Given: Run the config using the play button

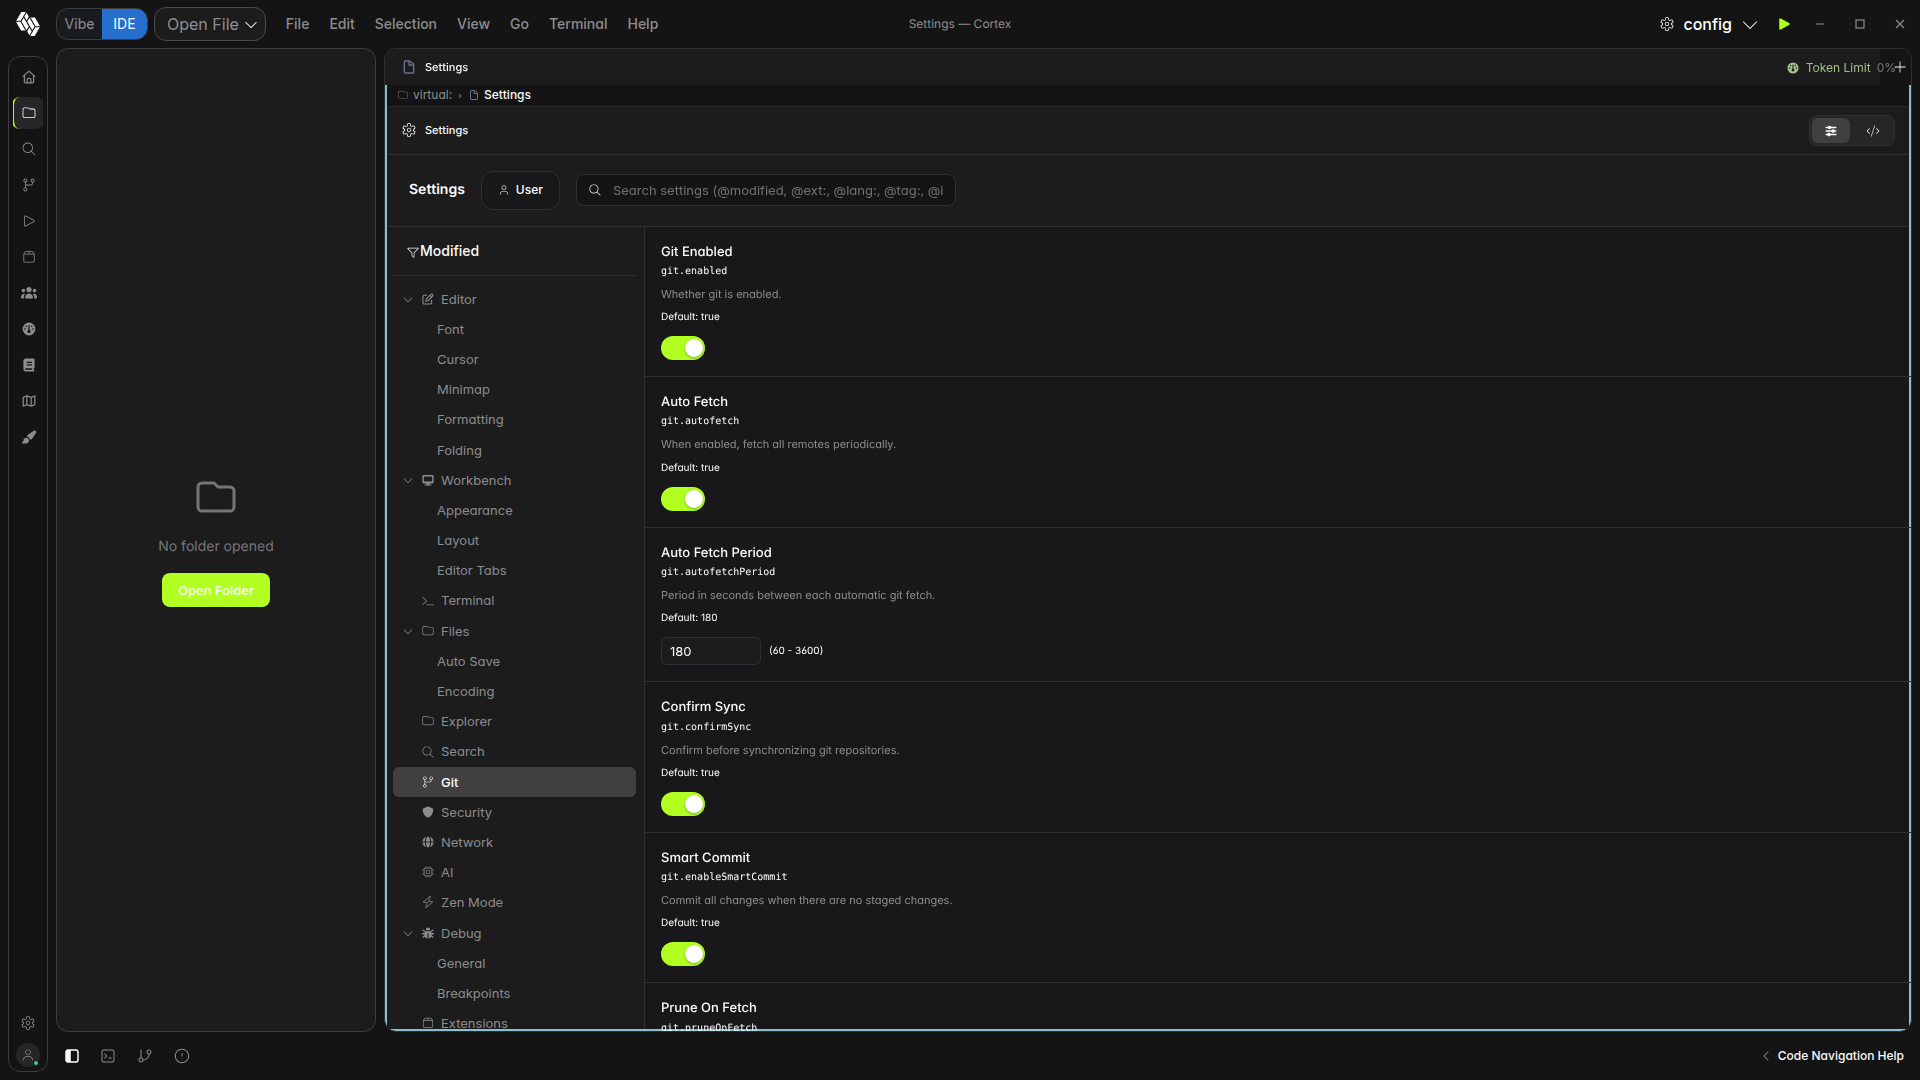Looking at the screenshot, I should pos(1784,23).
